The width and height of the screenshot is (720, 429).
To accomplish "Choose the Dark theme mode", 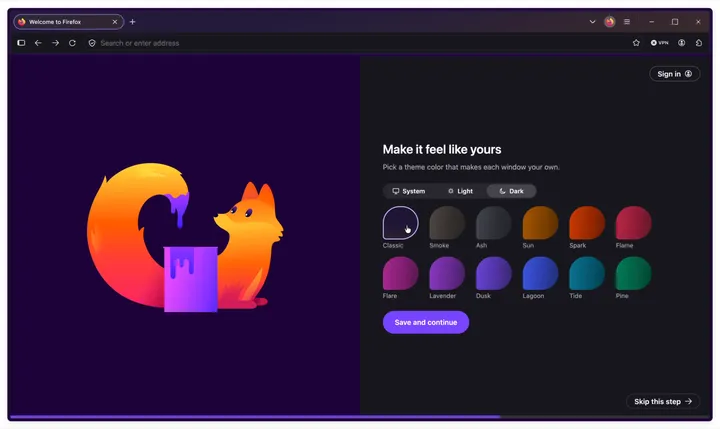I will (512, 191).
